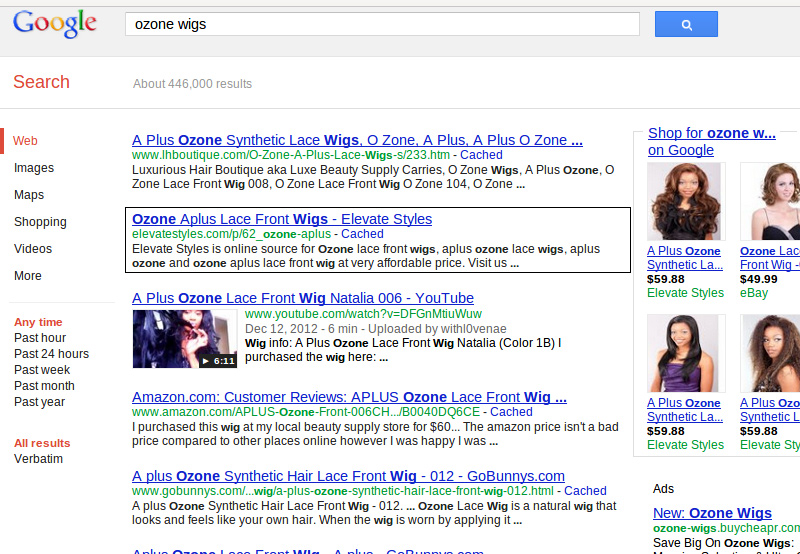Click the elevatestyles.com/p/62_ozone-aplus URL
The image size is (800, 554).
click(x=232, y=234)
